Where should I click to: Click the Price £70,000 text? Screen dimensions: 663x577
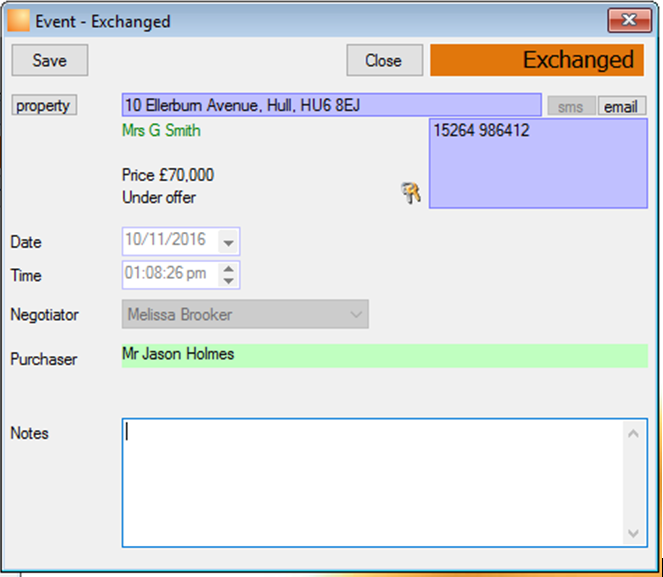point(168,175)
